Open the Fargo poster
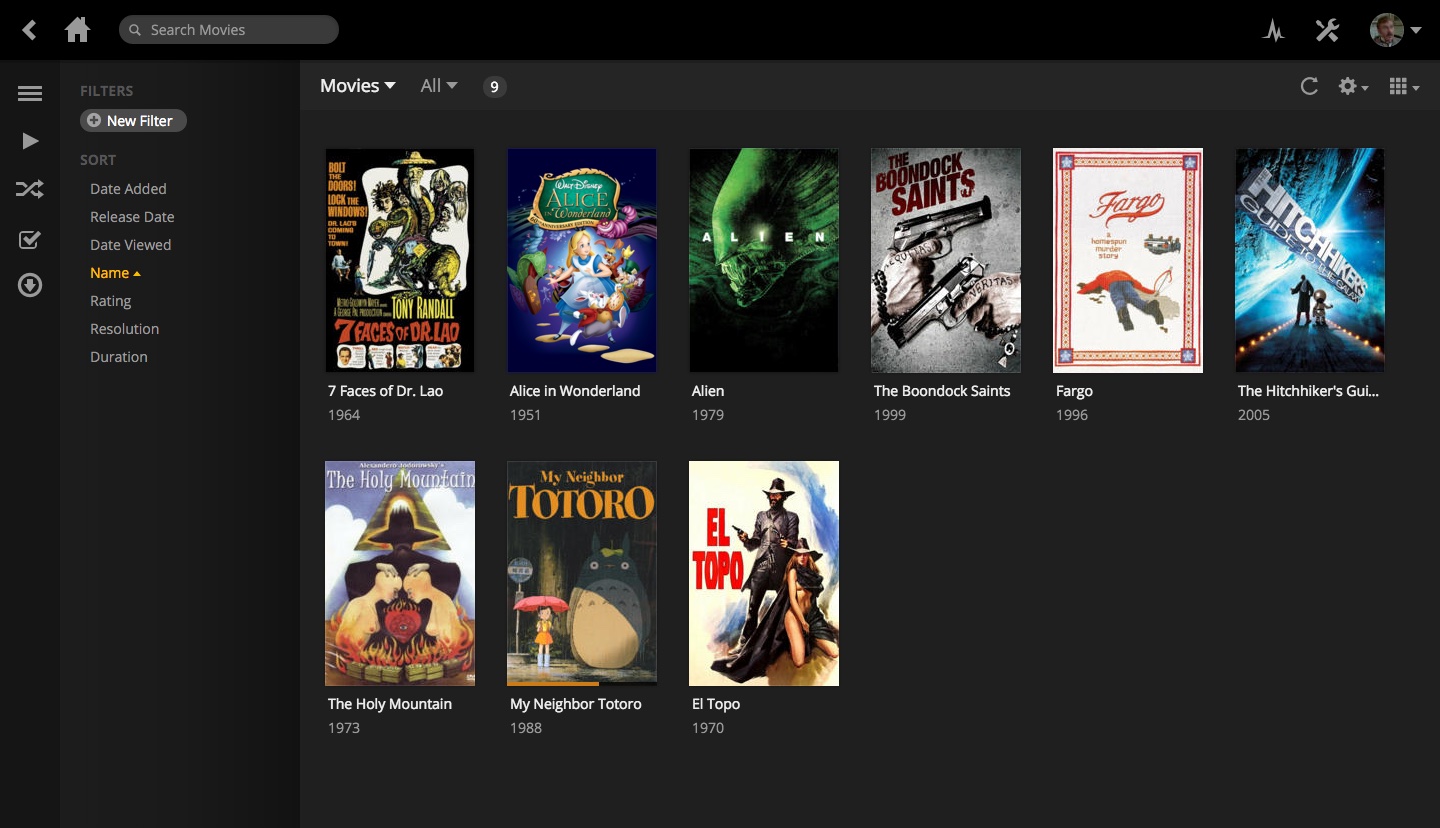 pos(1128,260)
